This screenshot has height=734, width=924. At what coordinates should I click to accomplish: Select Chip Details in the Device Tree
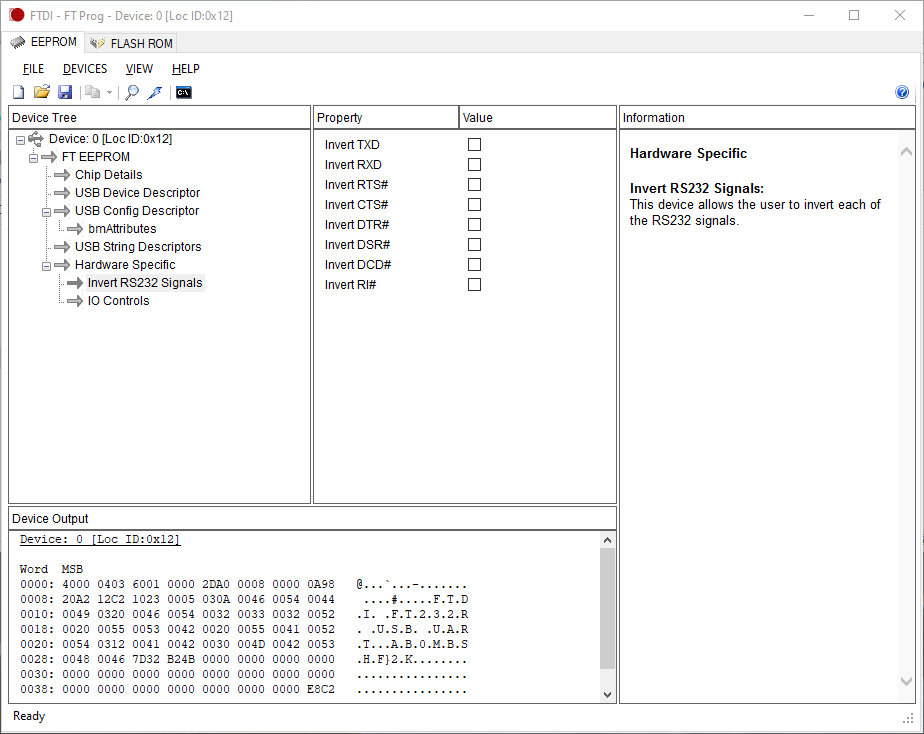tap(108, 175)
